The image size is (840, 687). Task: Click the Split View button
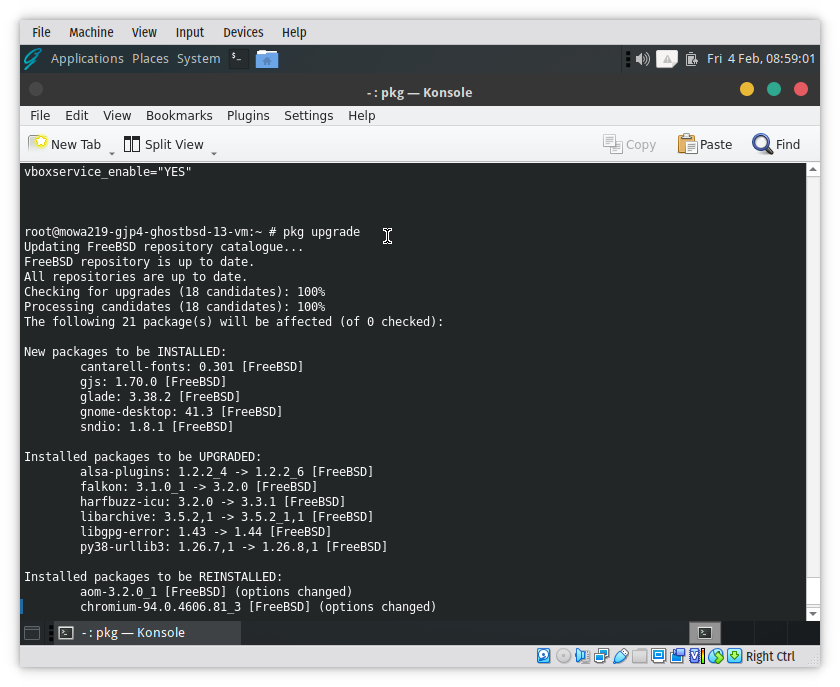coord(164,144)
